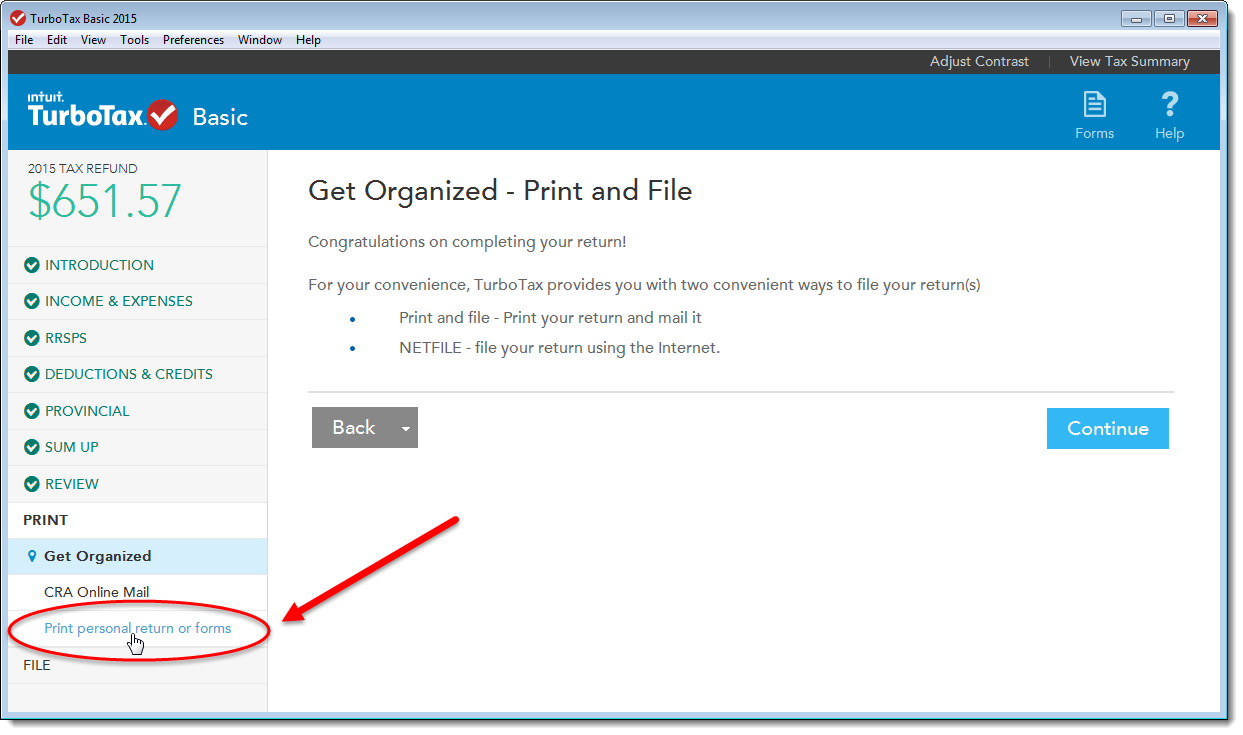Click the TurboTax title bar app icon
Viewport: 1243px width, 735px height.
(x=18, y=18)
